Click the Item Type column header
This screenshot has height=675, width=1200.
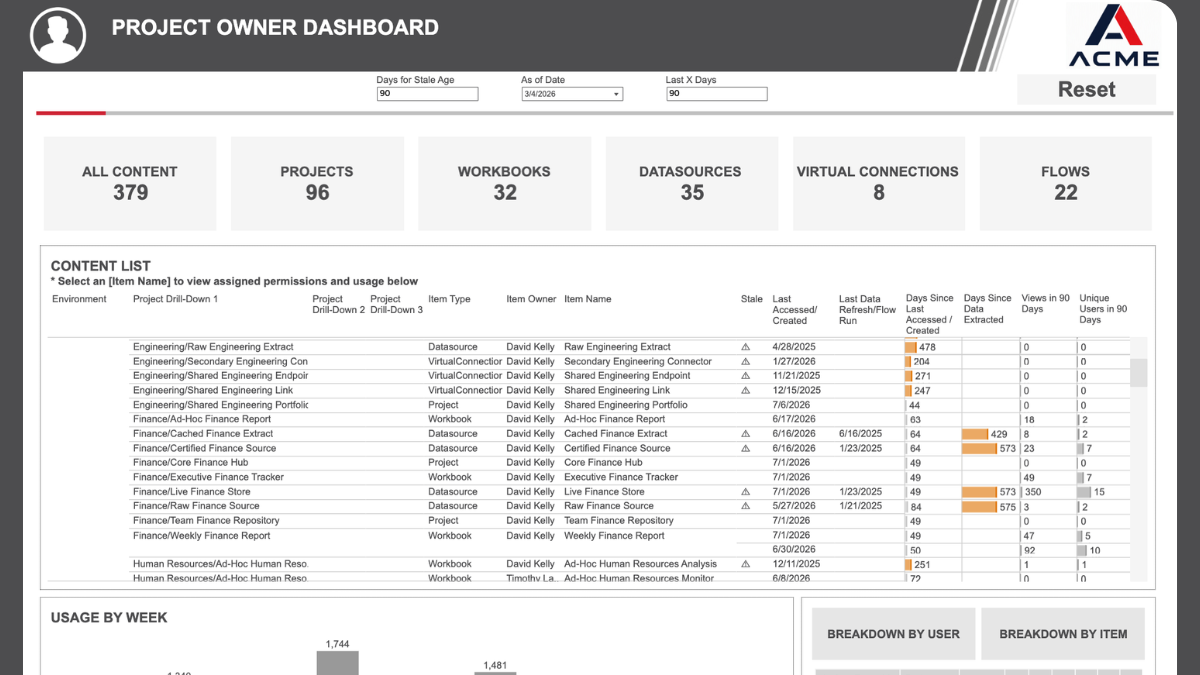tap(449, 299)
